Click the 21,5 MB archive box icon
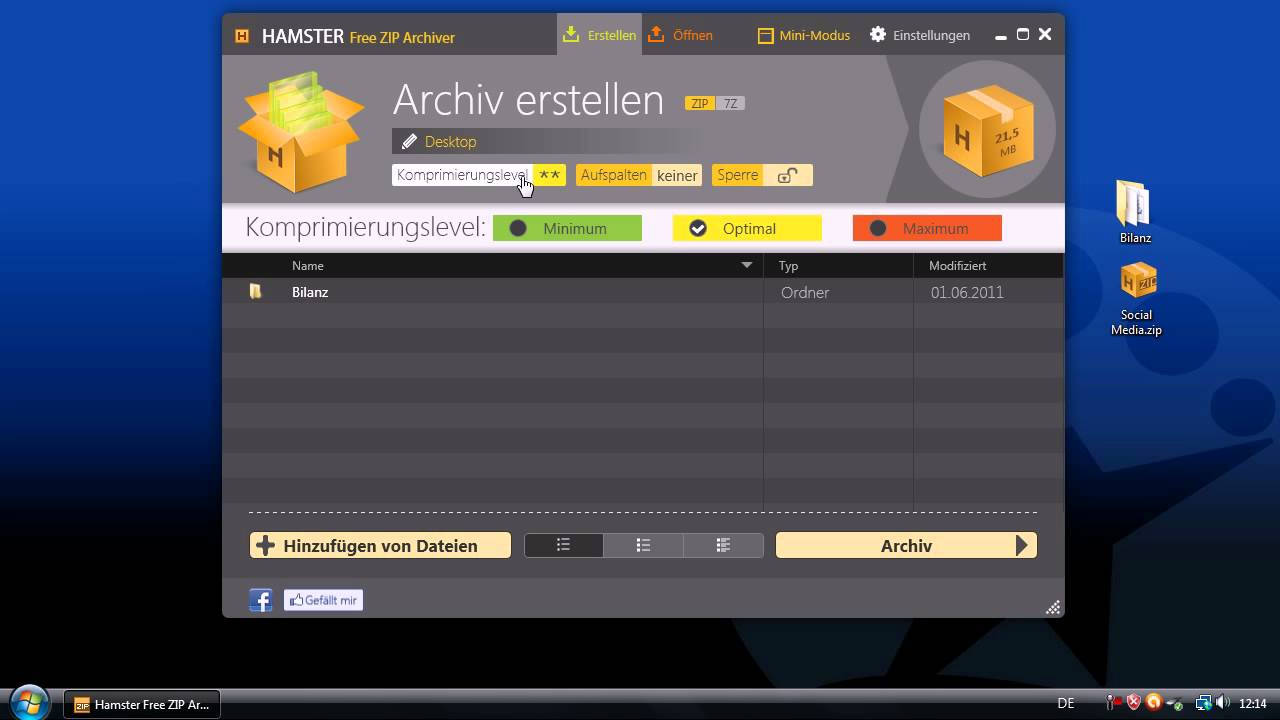The width and height of the screenshot is (1280, 720). [x=986, y=130]
